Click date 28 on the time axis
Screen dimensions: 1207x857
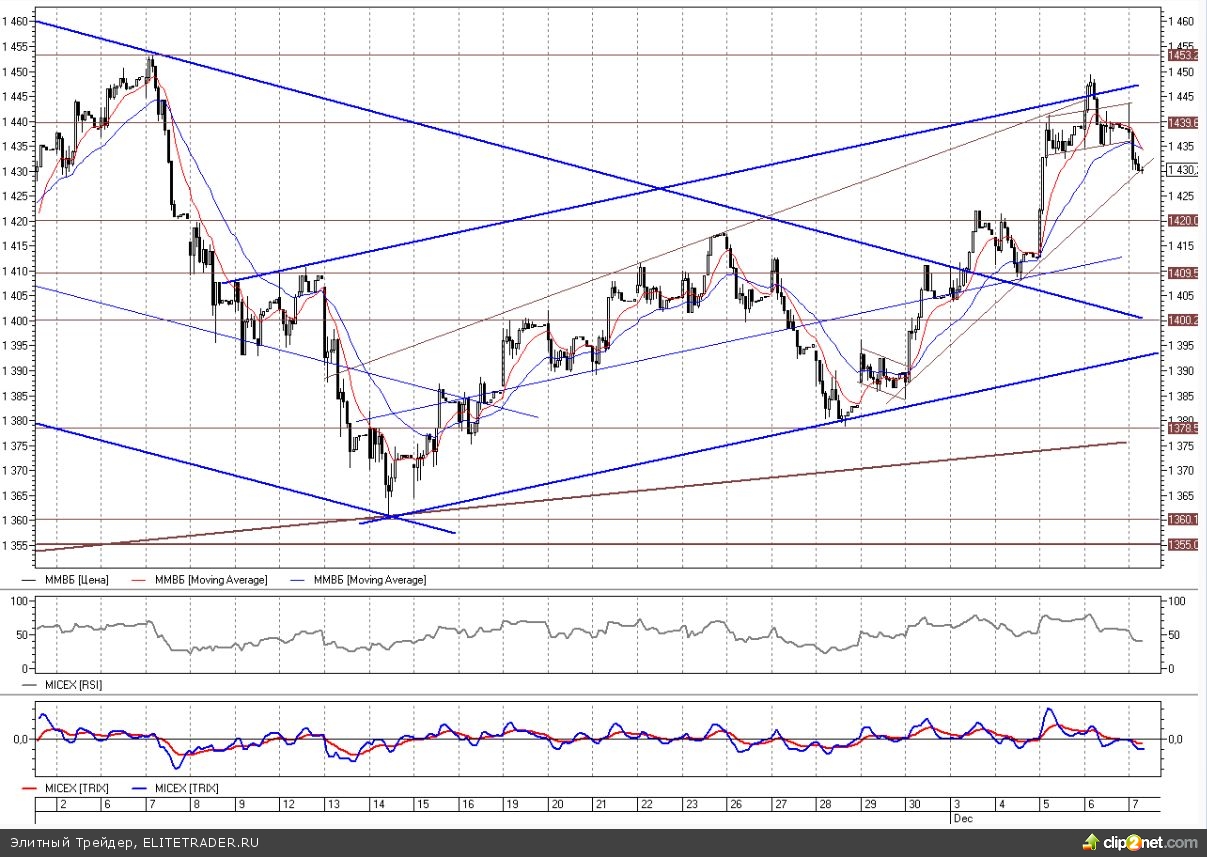click(826, 804)
